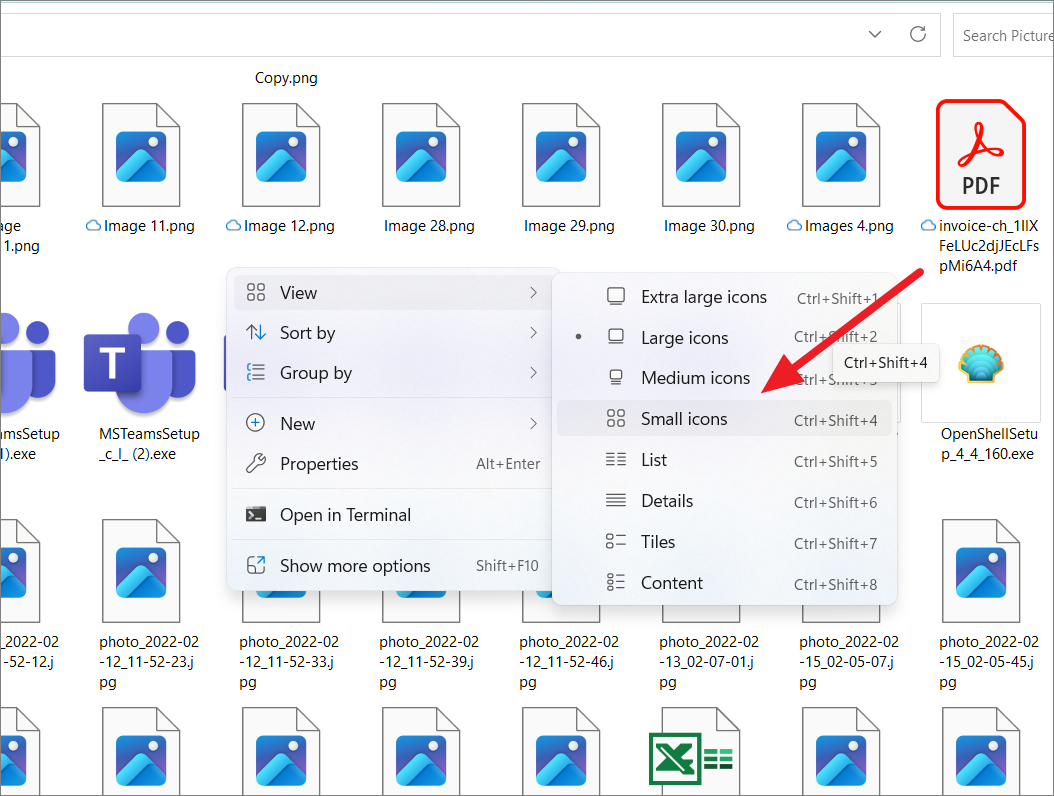Viewport: 1054px width, 796px height.
Task: Open the address bar dropdown arrow
Action: tap(874, 33)
